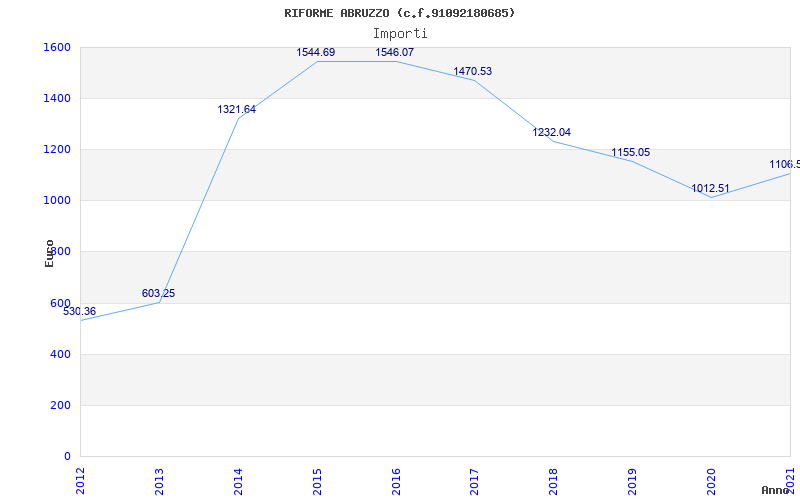
Task: Click the 1600 y-axis tick label
Action: (57, 47)
